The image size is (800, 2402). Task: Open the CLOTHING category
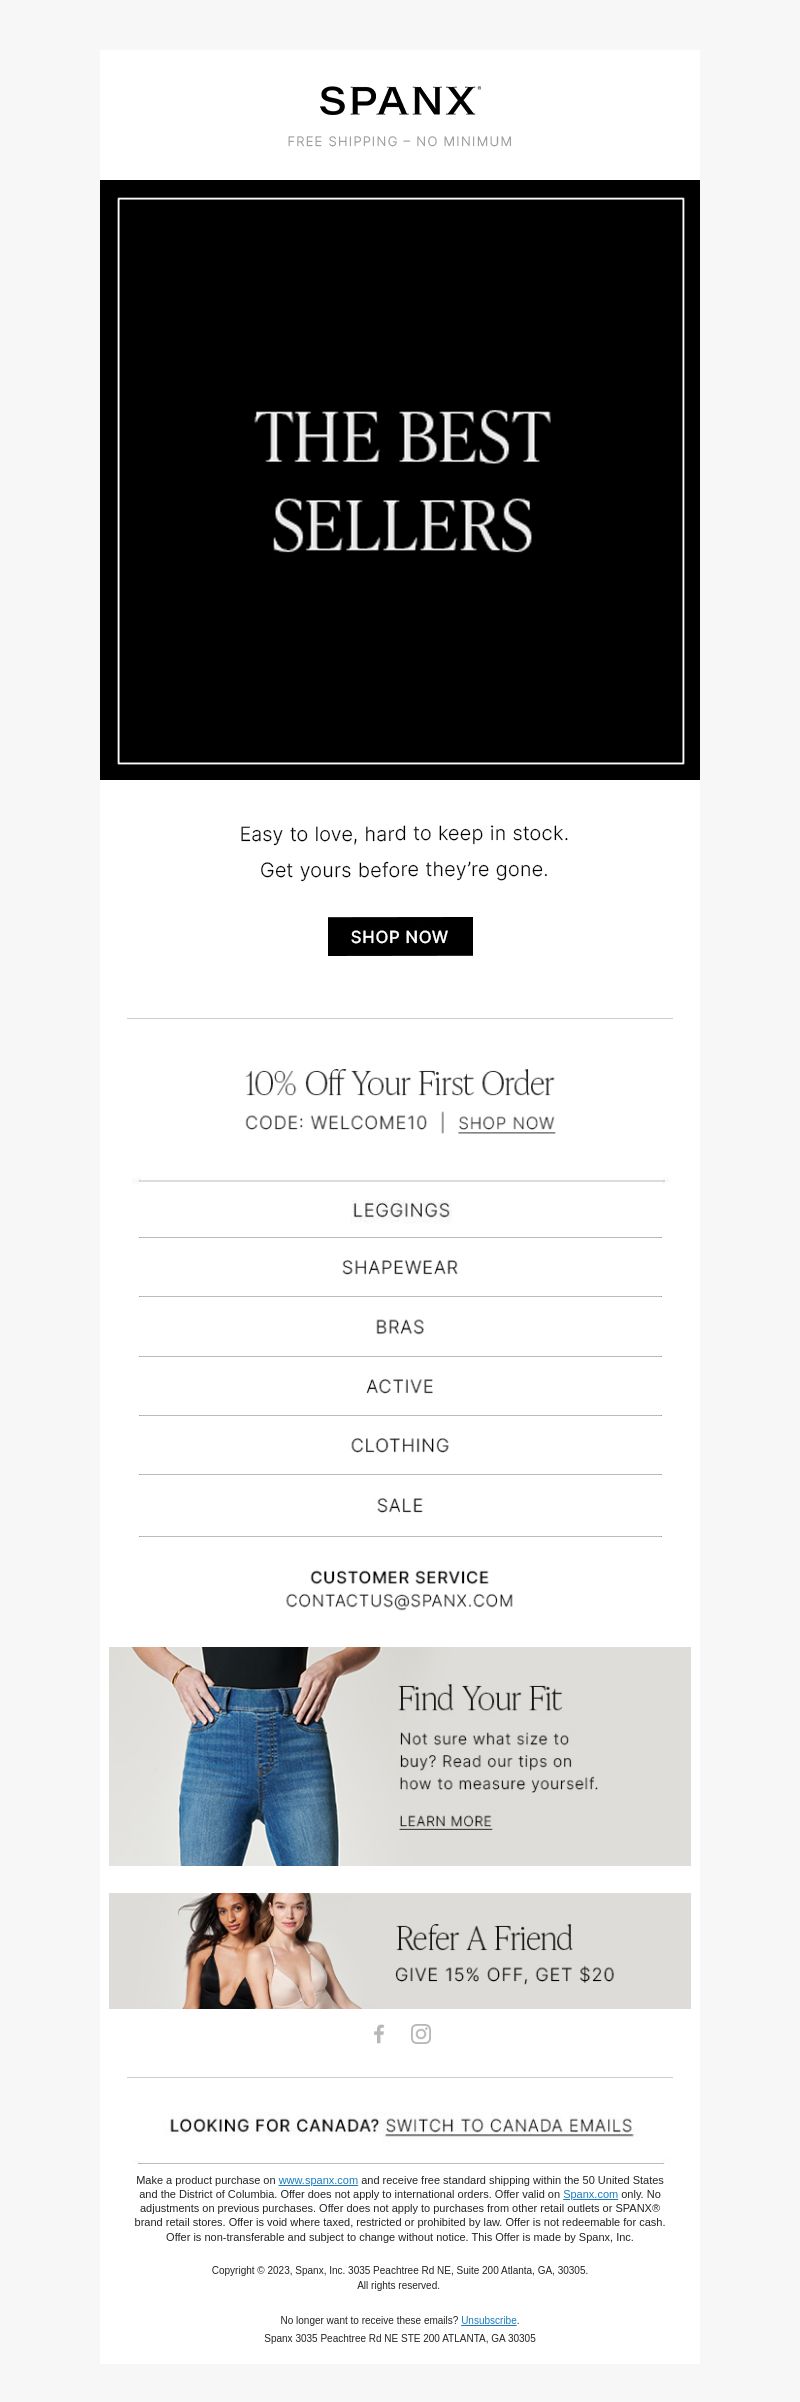[400, 1445]
